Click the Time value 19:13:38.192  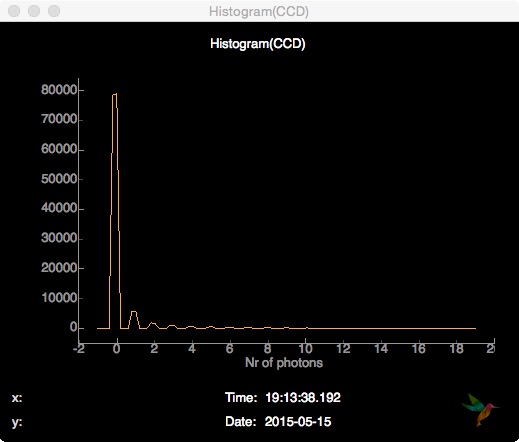point(303,397)
